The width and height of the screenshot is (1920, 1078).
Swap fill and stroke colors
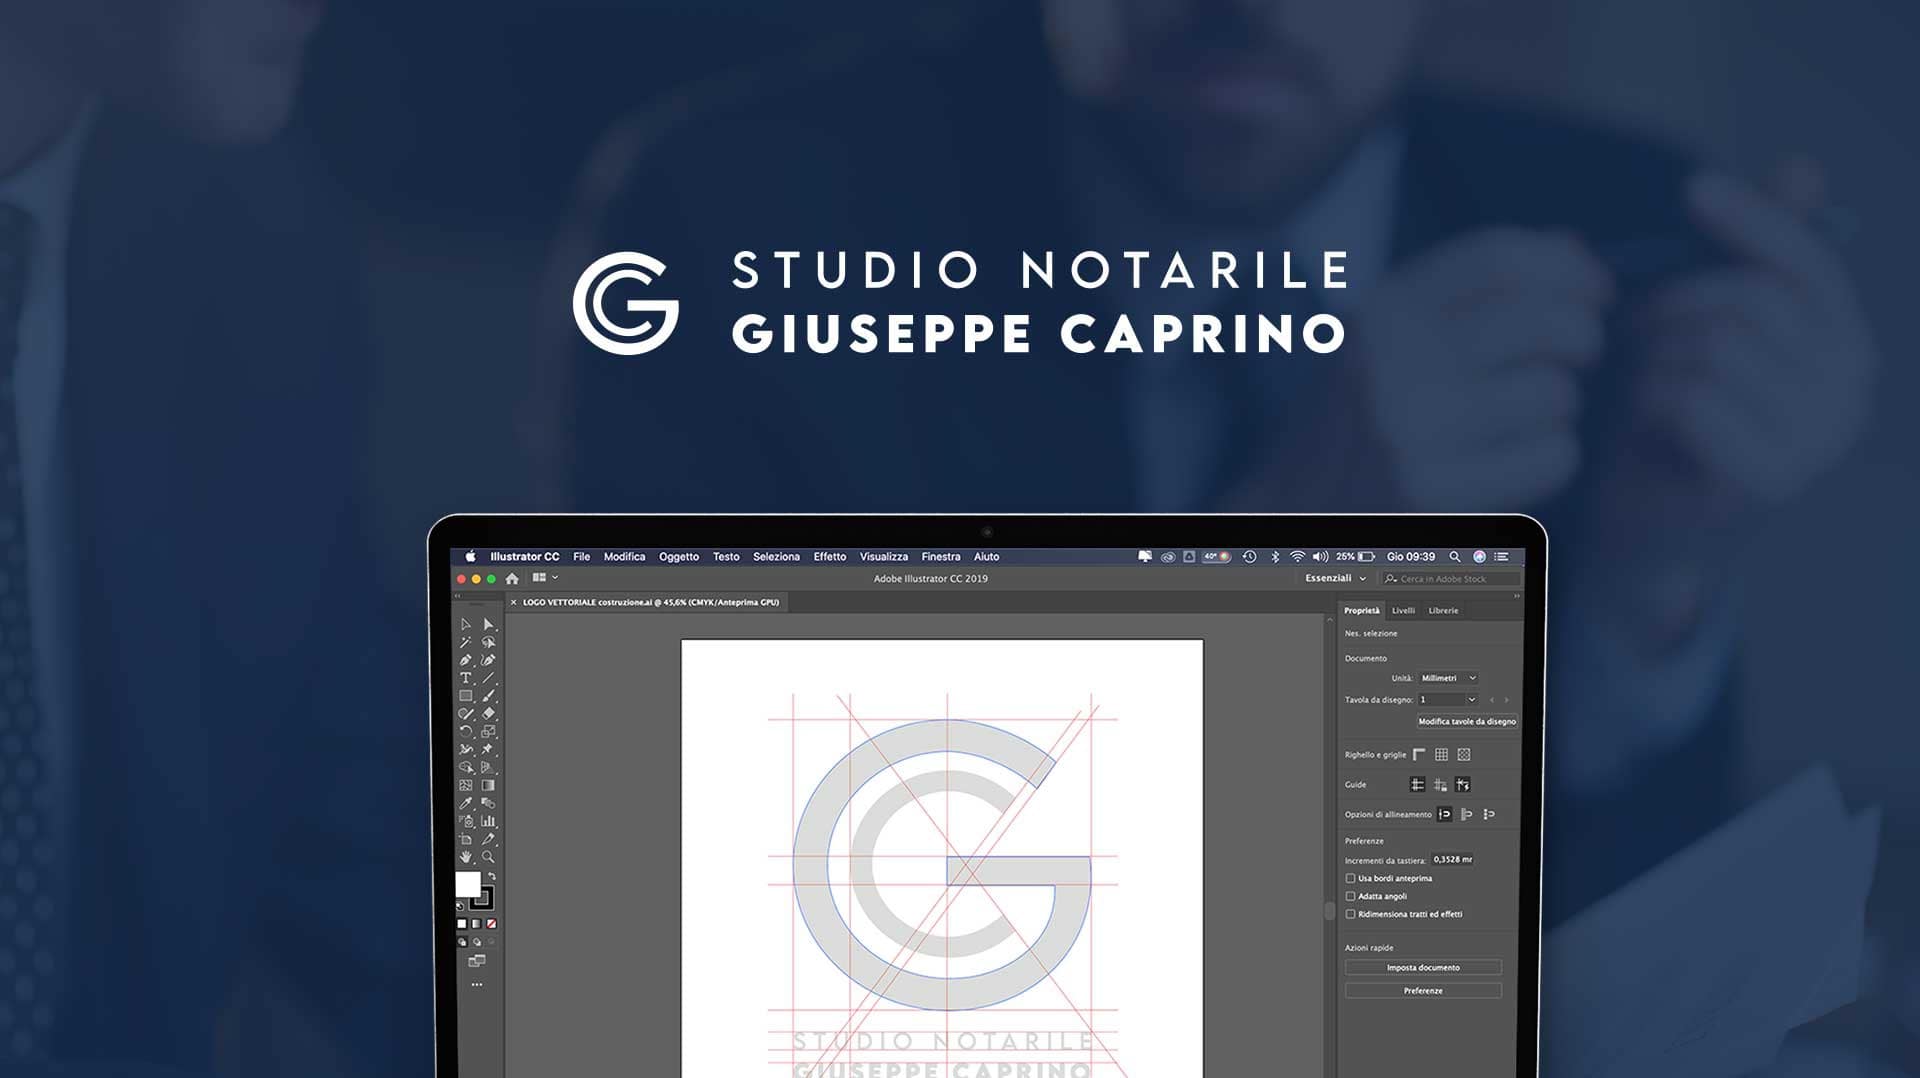pos(491,876)
